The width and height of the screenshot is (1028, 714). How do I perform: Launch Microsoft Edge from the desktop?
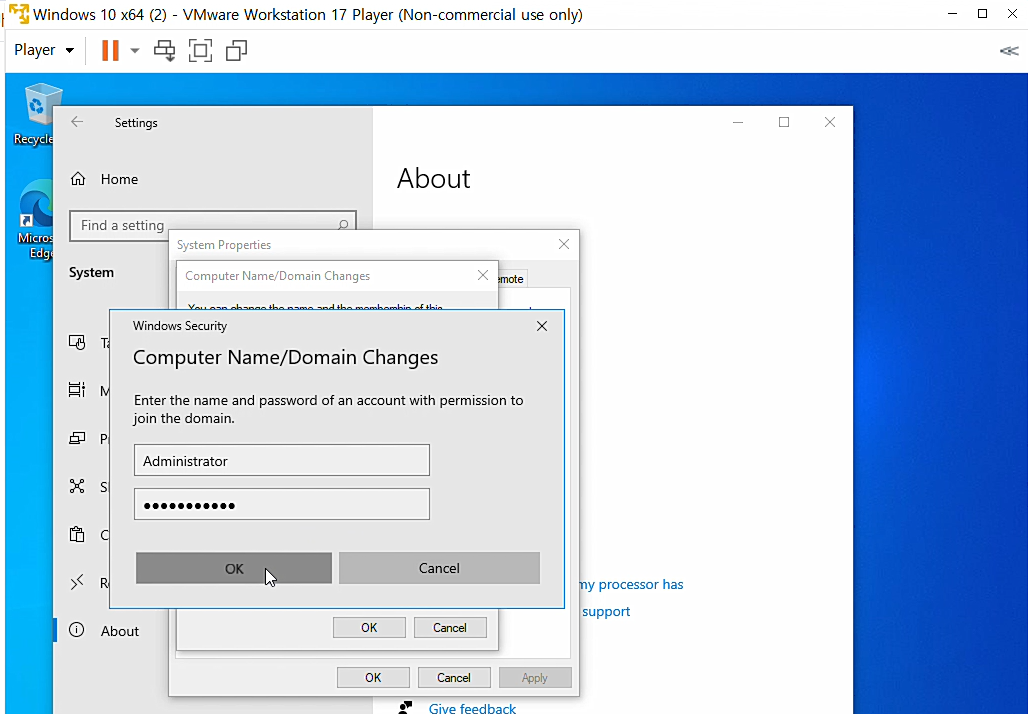(x=36, y=220)
